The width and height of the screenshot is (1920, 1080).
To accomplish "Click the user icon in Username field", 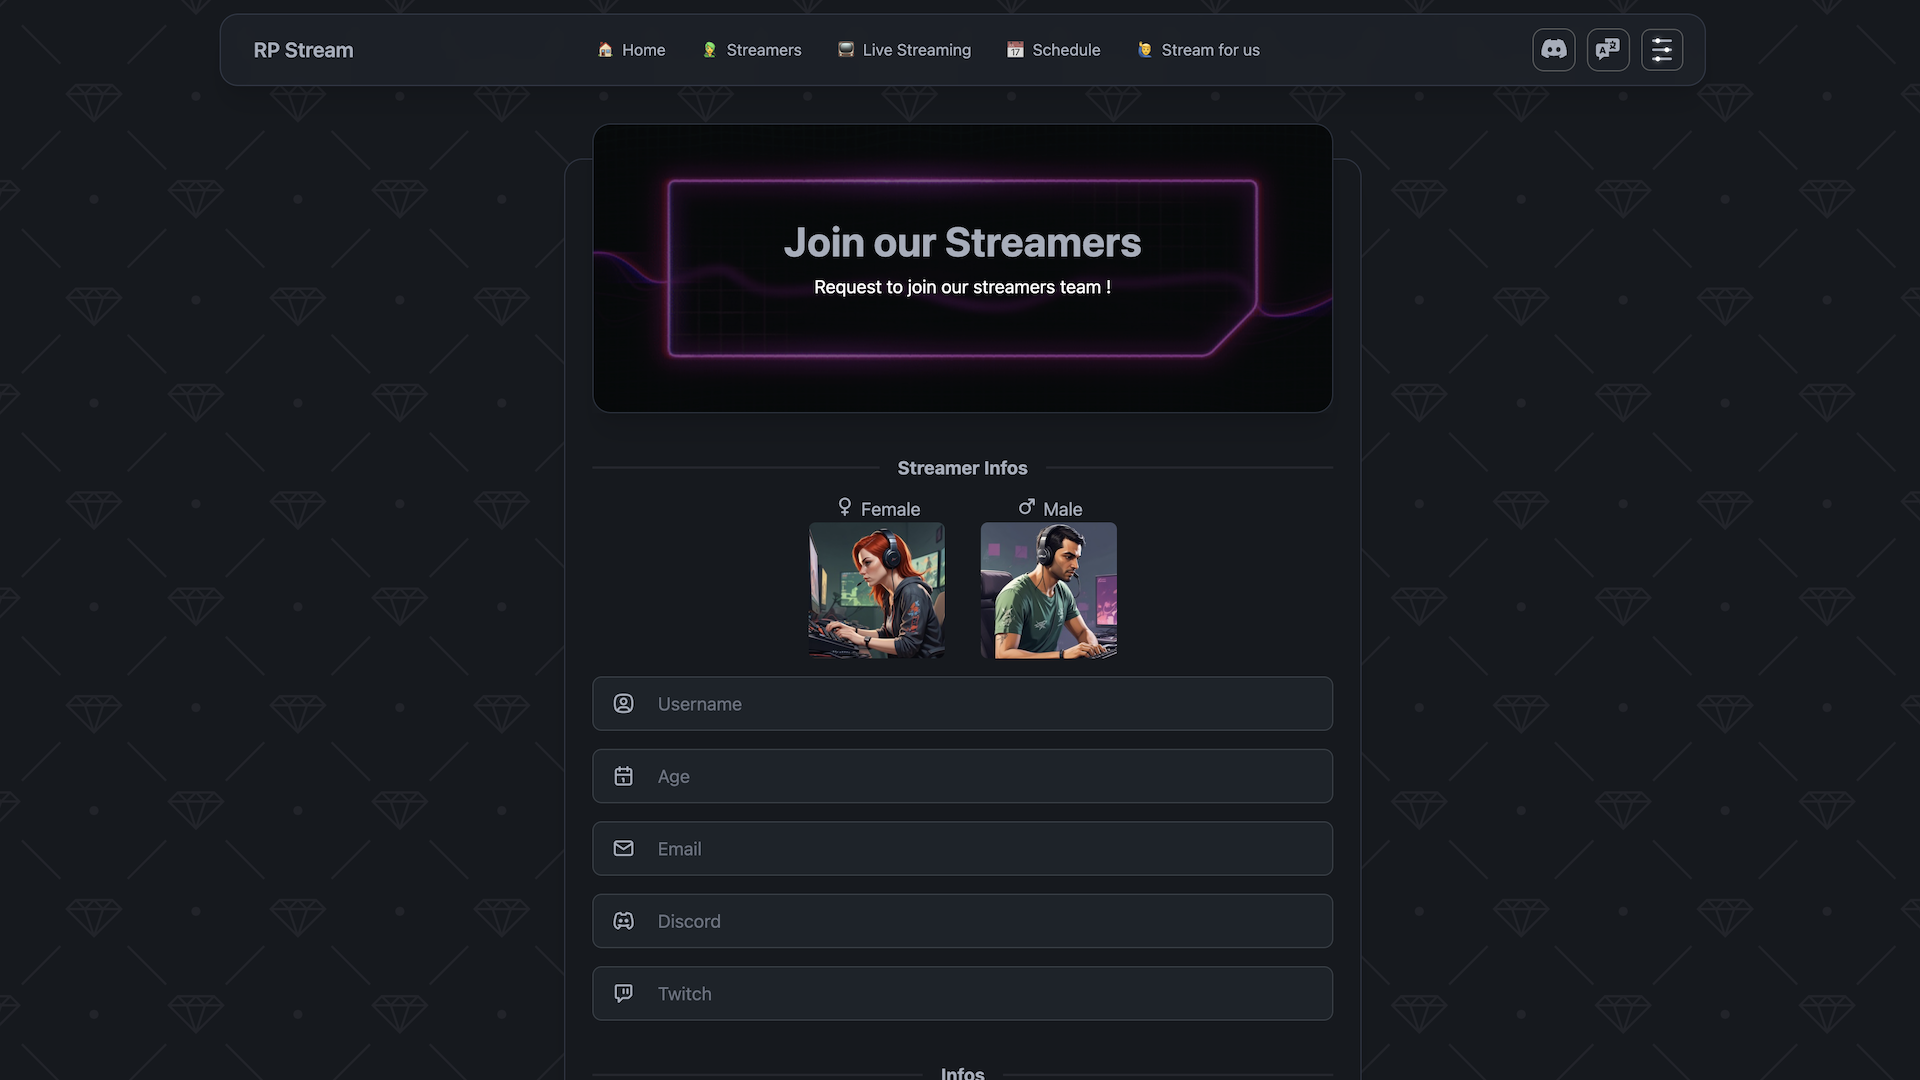I will pyautogui.click(x=623, y=704).
